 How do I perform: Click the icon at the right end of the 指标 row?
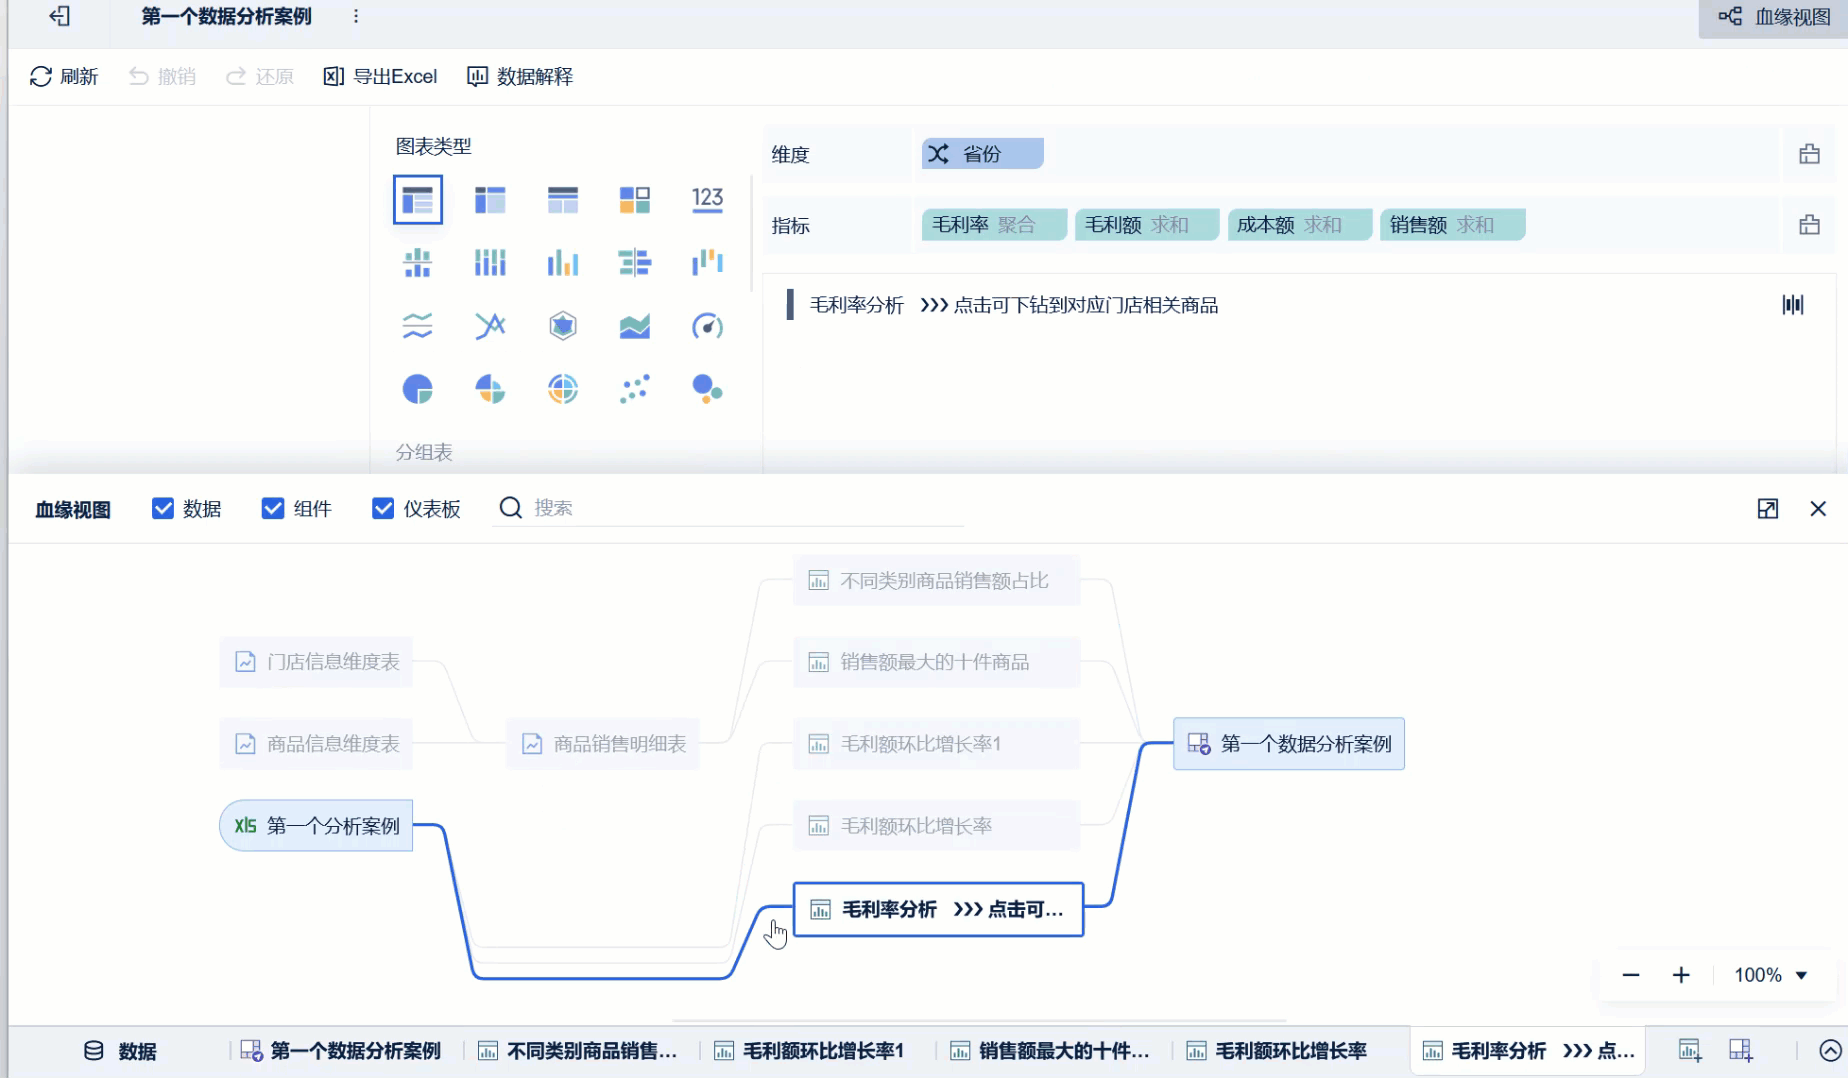pyautogui.click(x=1809, y=225)
